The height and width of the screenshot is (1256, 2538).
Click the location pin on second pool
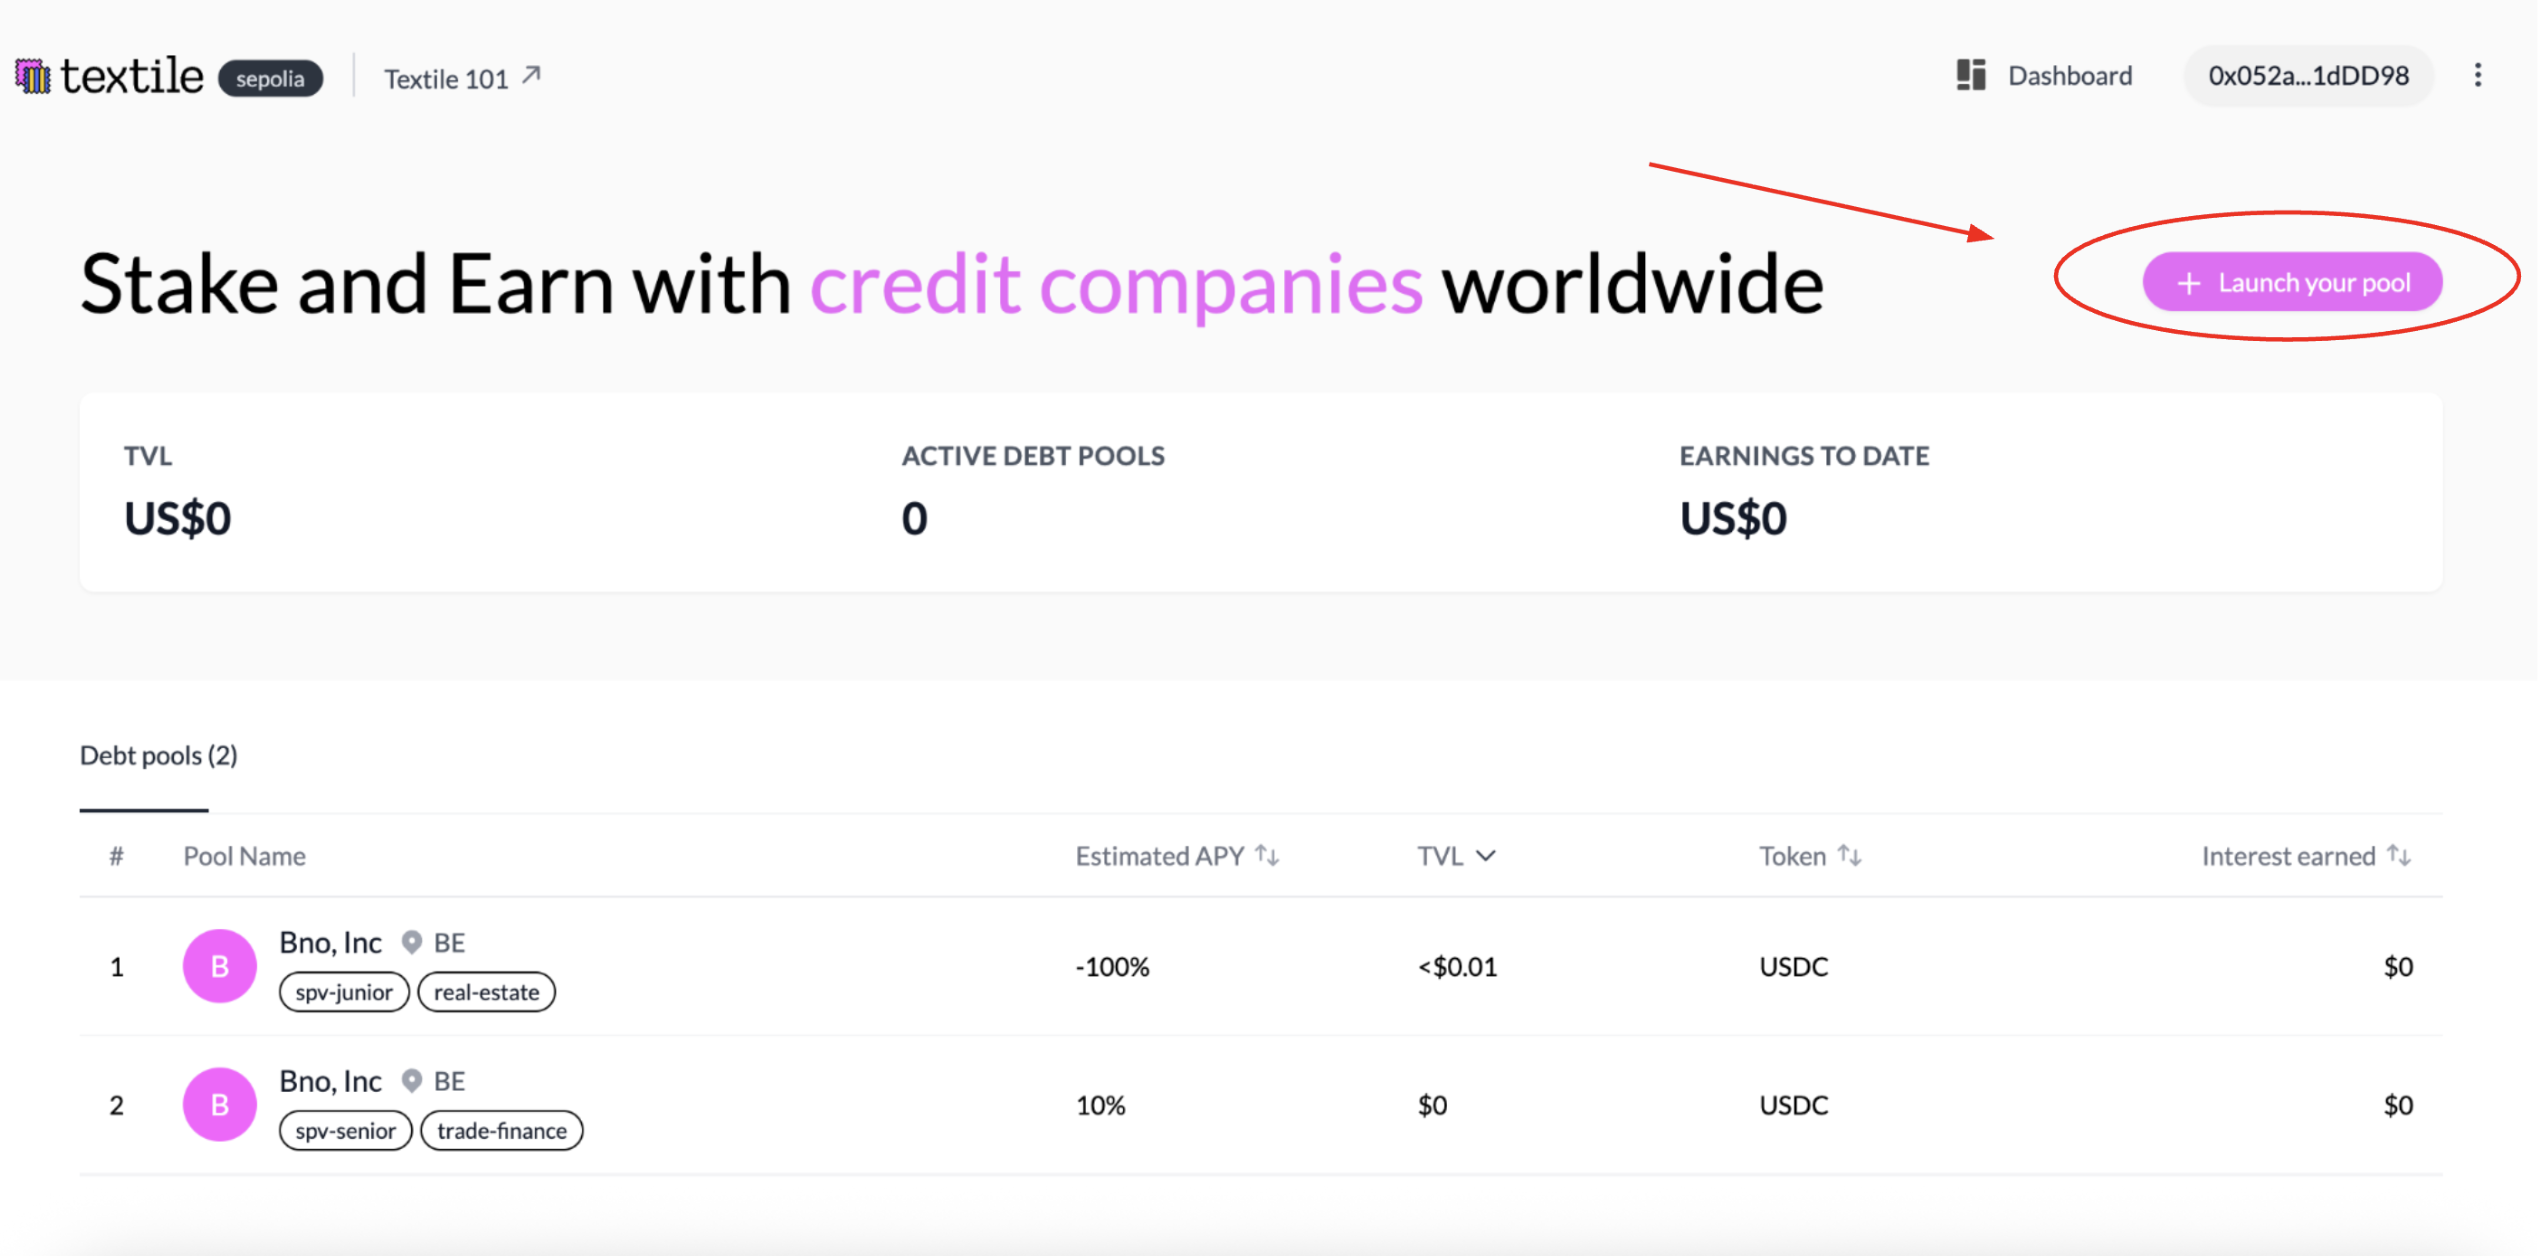(x=411, y=1080)
